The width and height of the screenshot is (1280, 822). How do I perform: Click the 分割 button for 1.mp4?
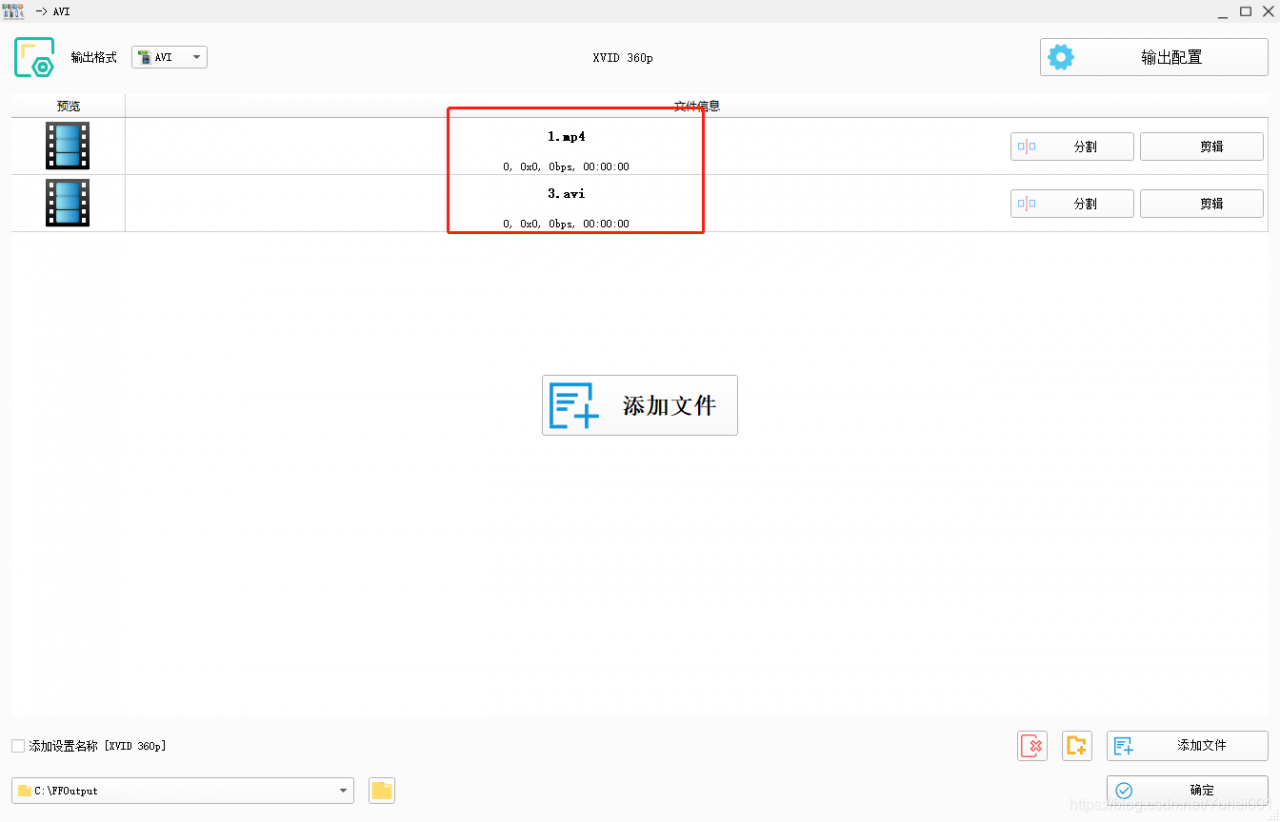(1072, 146)
